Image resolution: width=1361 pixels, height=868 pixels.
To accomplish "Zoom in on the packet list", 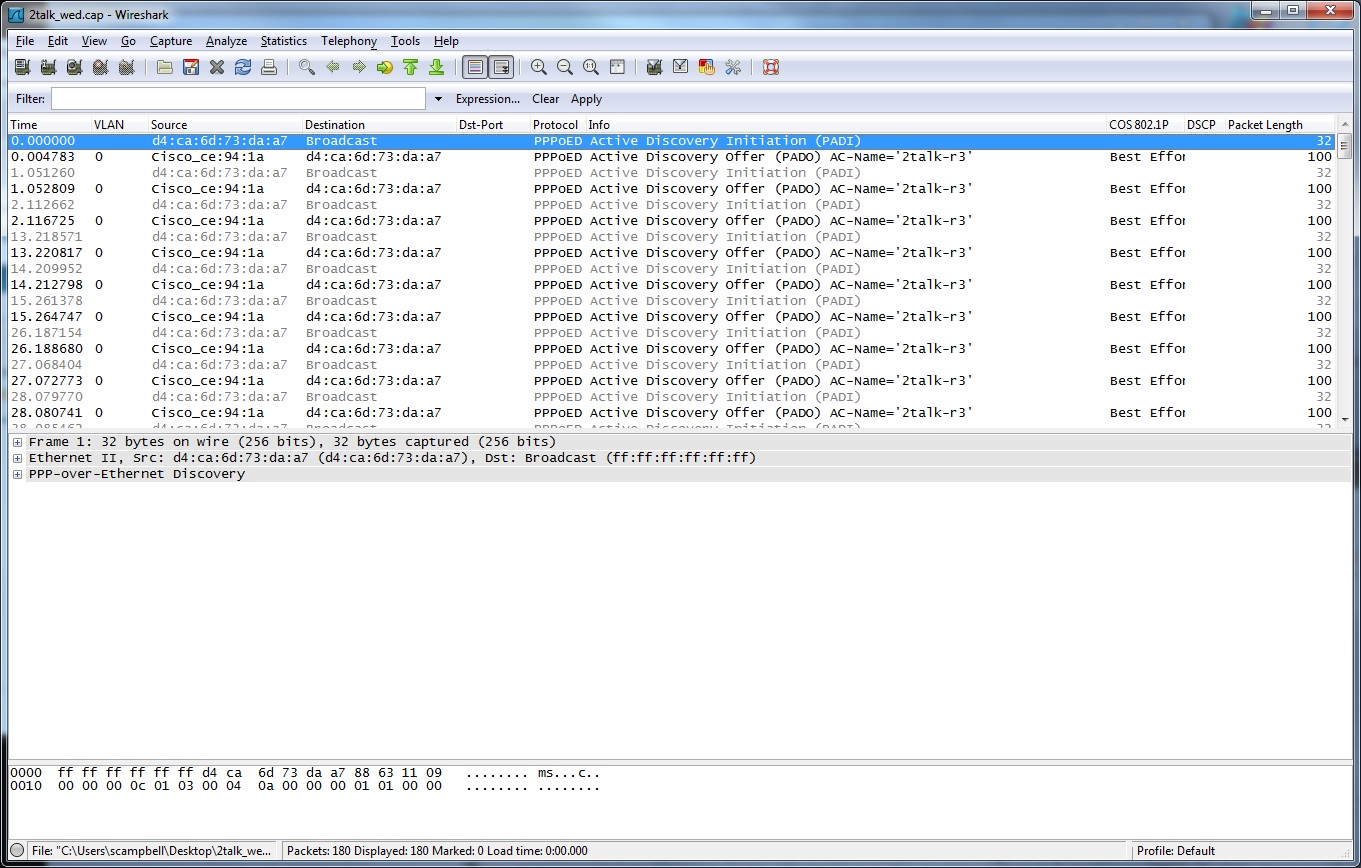I will point(538,67).
